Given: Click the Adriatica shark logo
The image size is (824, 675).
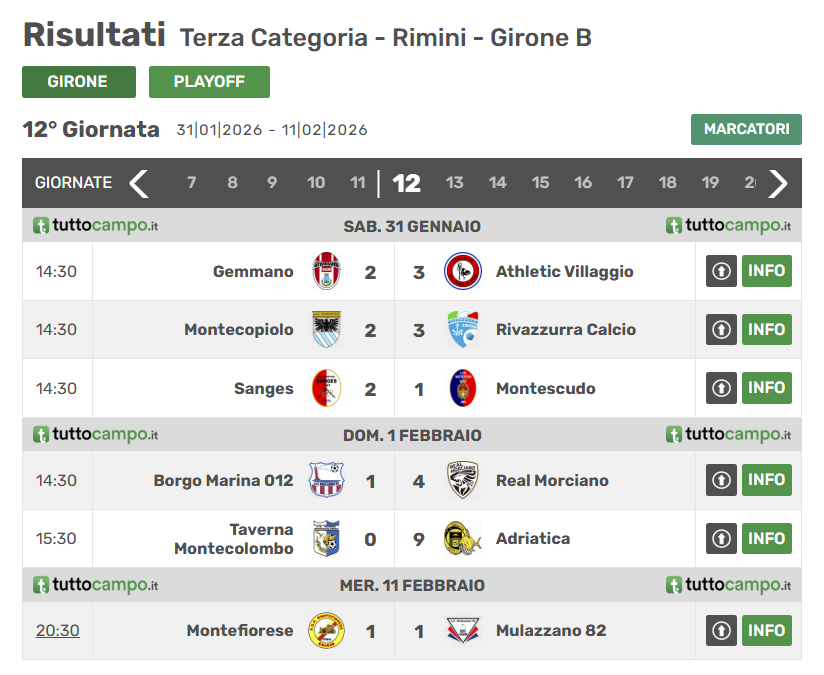Looking at the screenshot, I should pyautogui.click(x=462, y=539).
